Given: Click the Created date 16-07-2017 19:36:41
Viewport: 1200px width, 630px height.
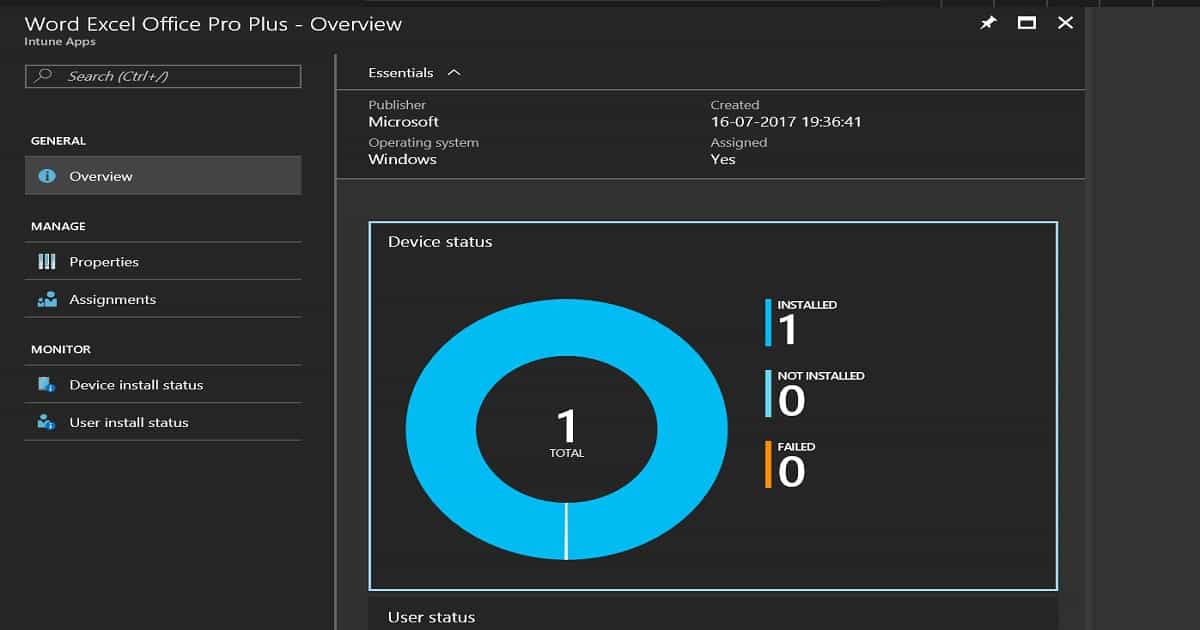Looking at the screenshot, I should point(786,122).
